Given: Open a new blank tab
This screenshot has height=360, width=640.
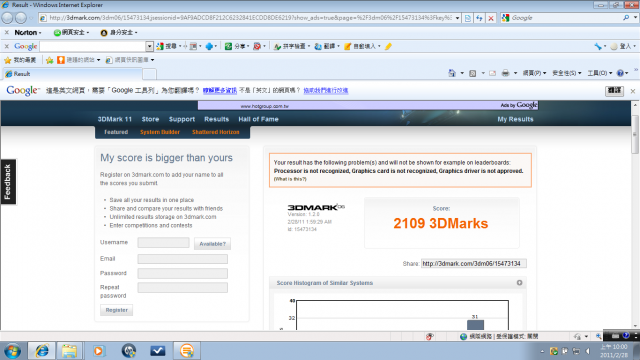Looking at the screenshot, I should pyautogui.click(x=149, y=74).
